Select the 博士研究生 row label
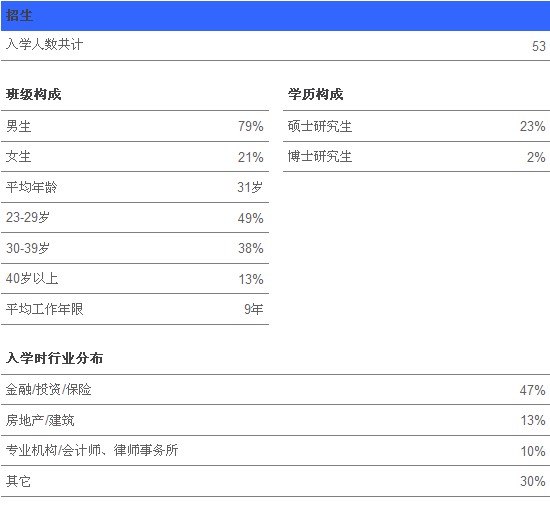Viewport: 550px width, 506px height. click(320, 156)
